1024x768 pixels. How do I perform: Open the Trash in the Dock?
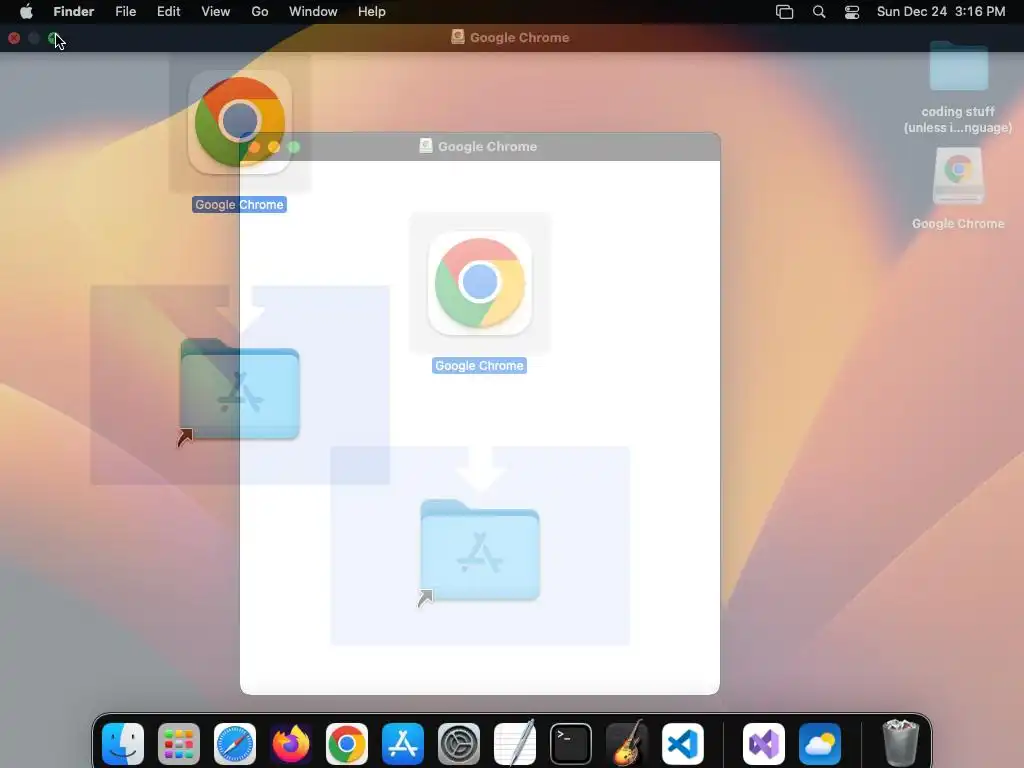(901, 744)
